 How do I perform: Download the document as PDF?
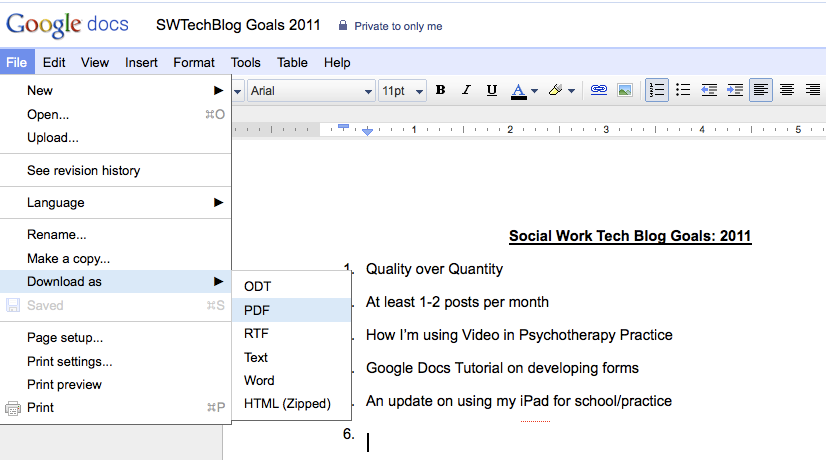(291, 310)
